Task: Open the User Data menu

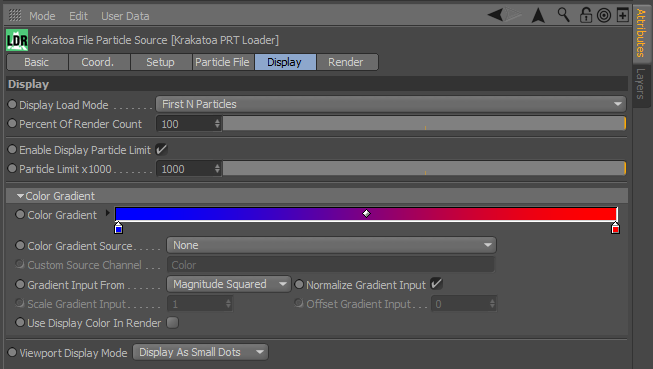Action: click(125, 16)
